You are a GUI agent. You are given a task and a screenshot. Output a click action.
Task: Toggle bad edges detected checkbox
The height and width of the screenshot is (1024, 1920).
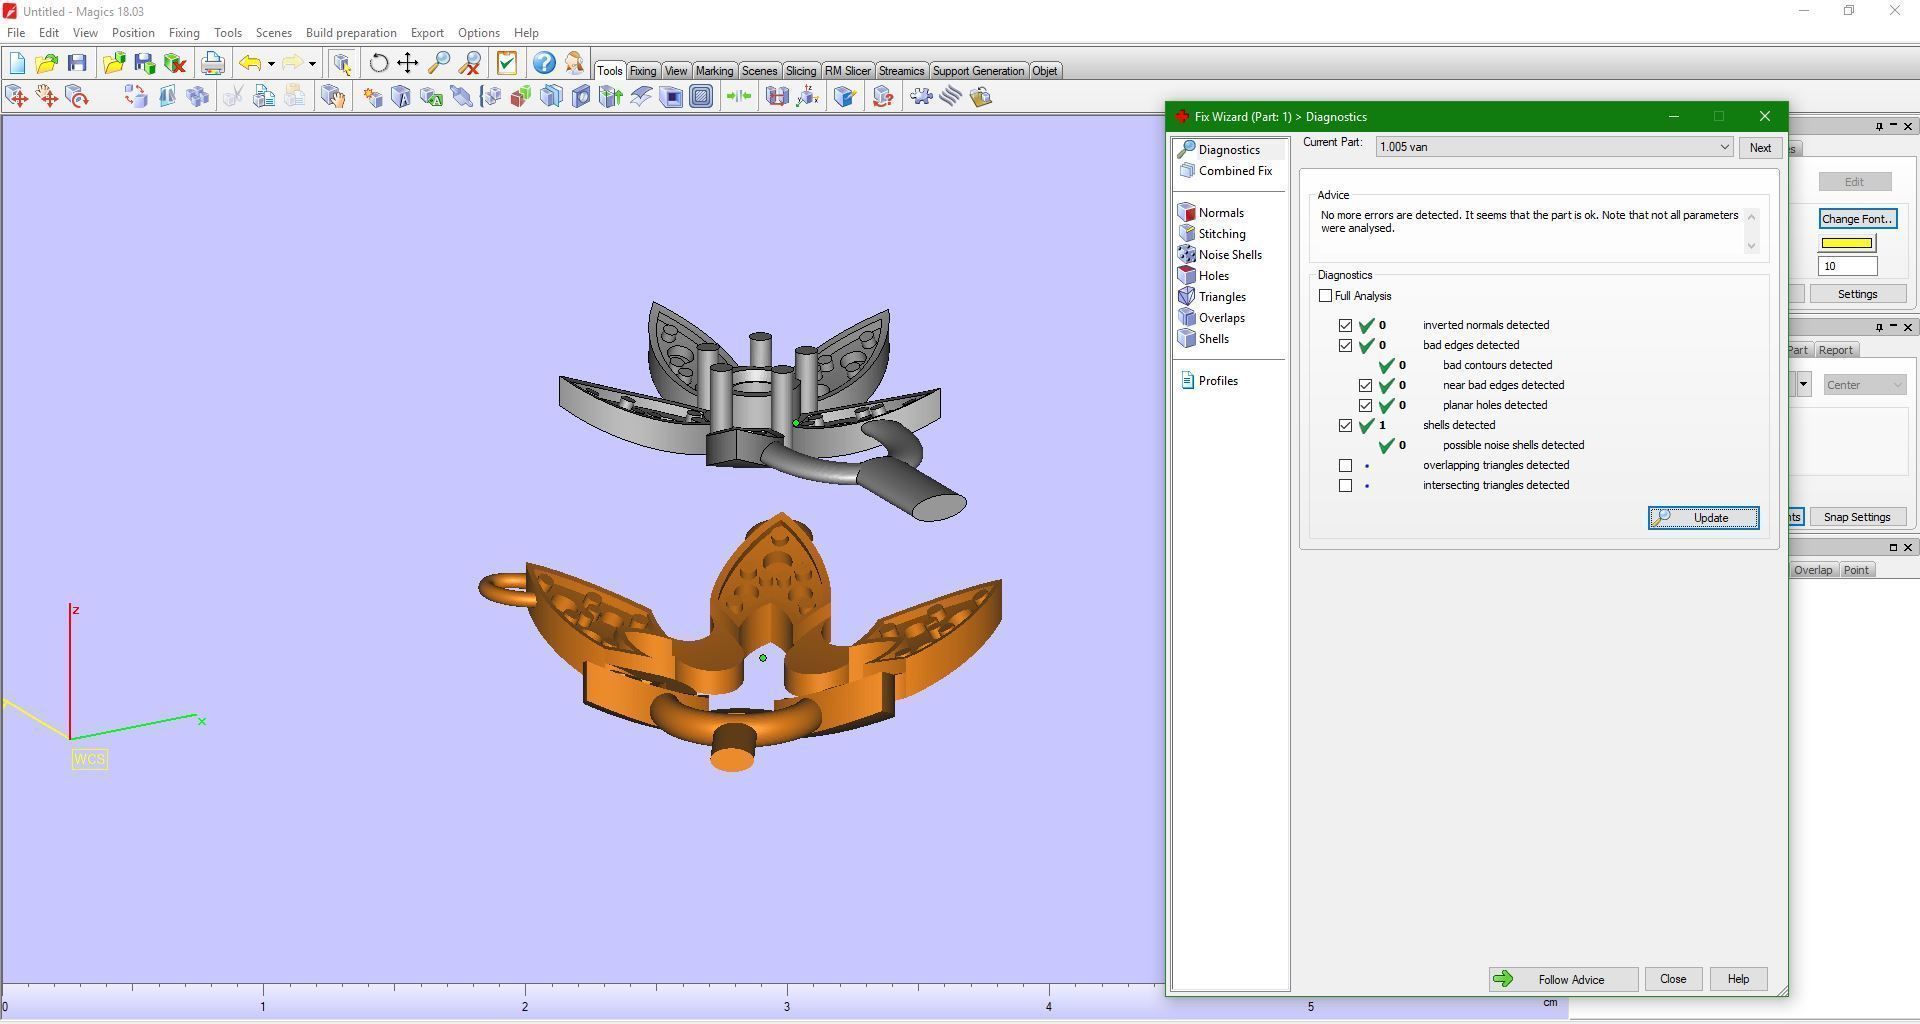tap(1346, 346)
